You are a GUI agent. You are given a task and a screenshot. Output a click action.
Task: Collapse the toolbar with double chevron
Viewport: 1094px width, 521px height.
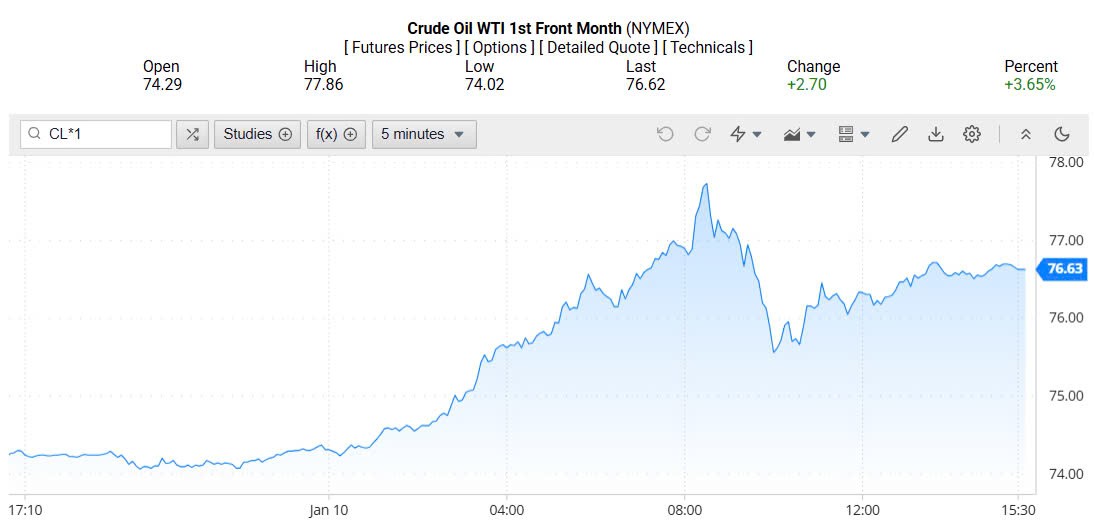click(1025, 134)
